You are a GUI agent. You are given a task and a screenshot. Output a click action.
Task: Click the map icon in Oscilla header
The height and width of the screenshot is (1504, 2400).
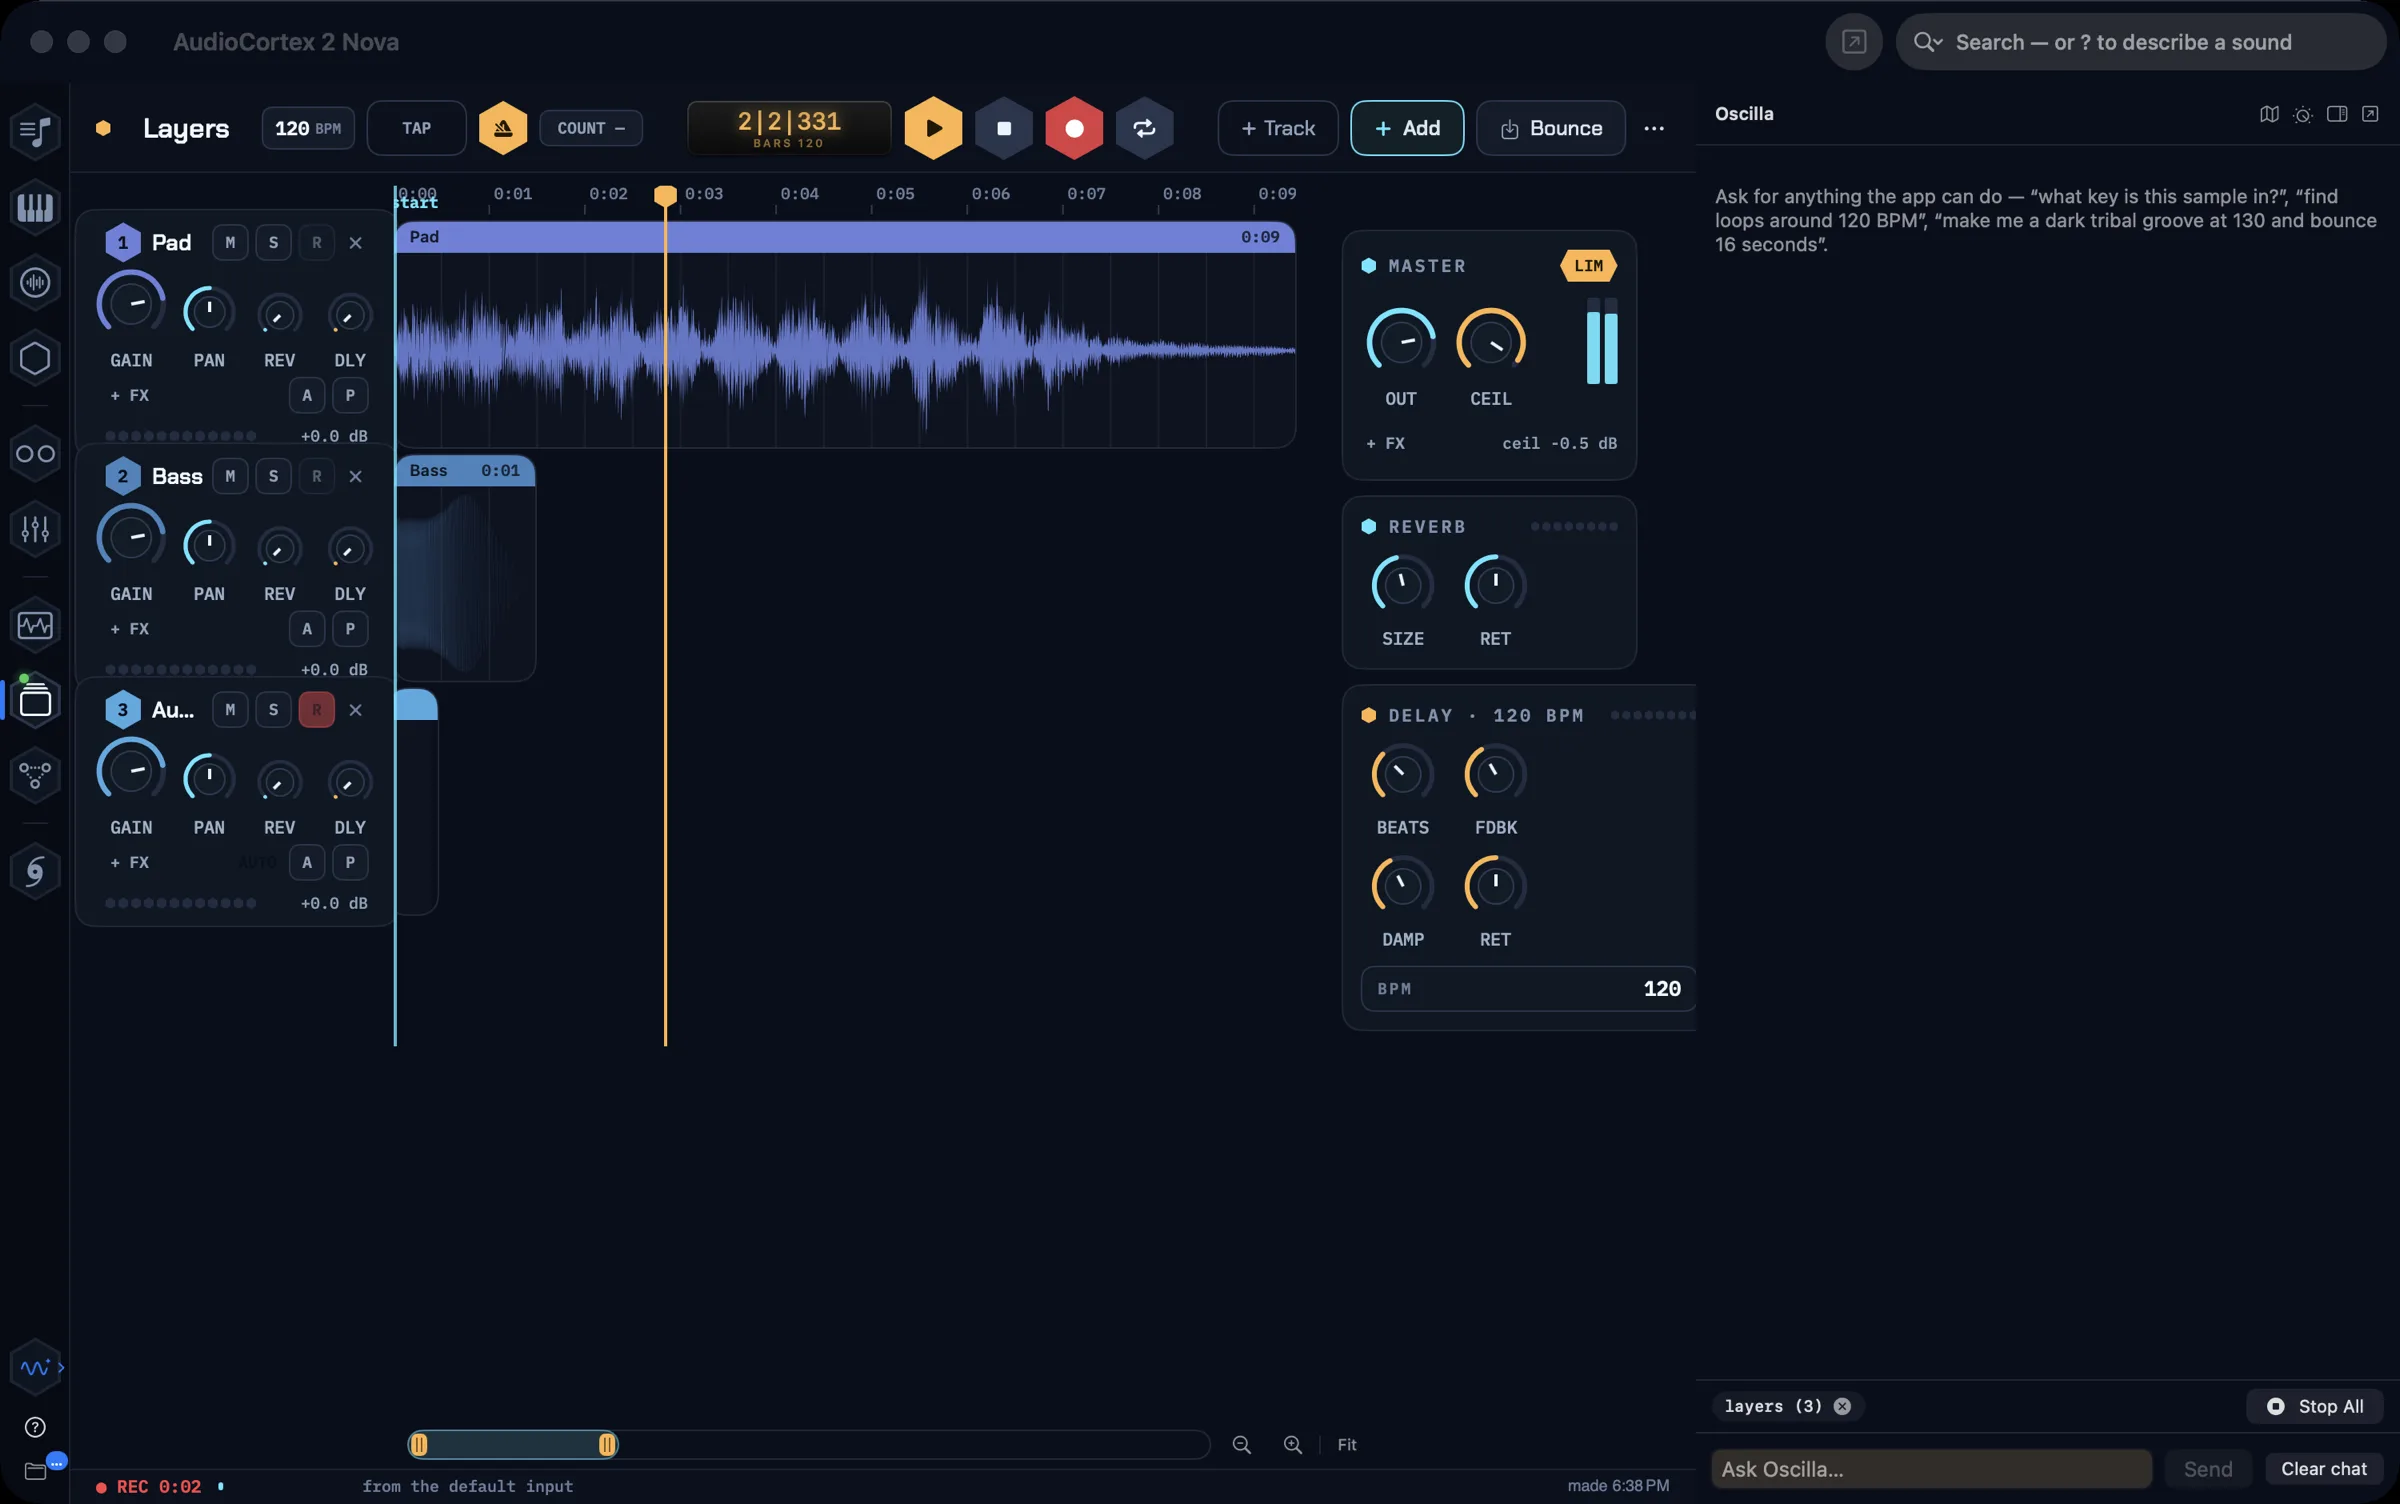coord(2269,114)
